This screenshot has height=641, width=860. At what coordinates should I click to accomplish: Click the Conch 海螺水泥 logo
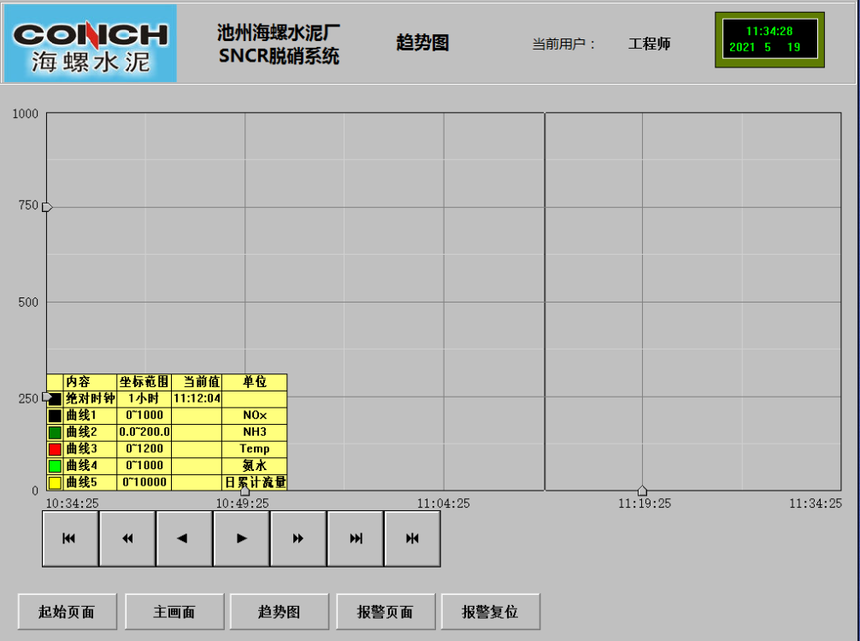[90, 43]
